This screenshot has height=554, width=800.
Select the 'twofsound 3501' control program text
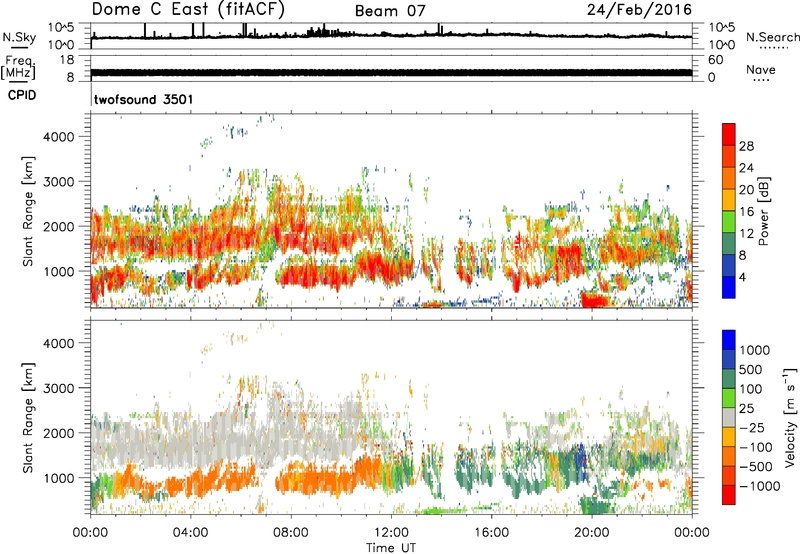click(144, 99)
